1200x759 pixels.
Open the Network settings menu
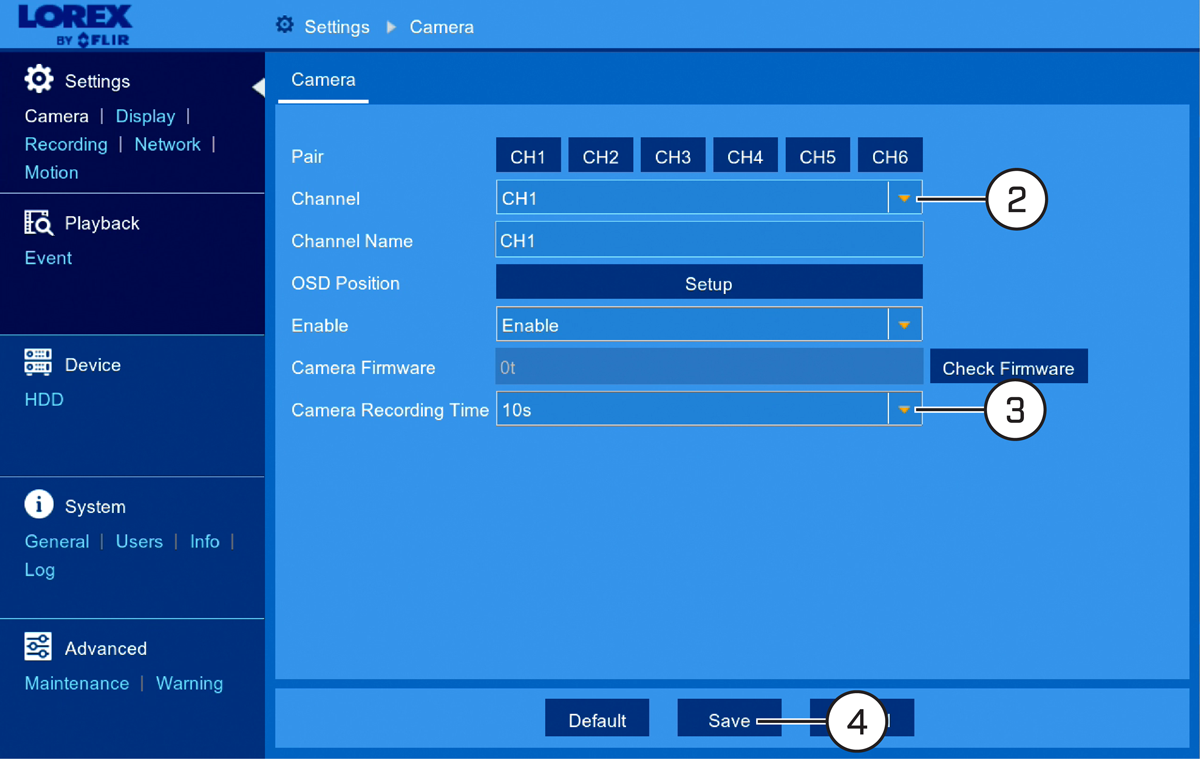click(167, 144)
